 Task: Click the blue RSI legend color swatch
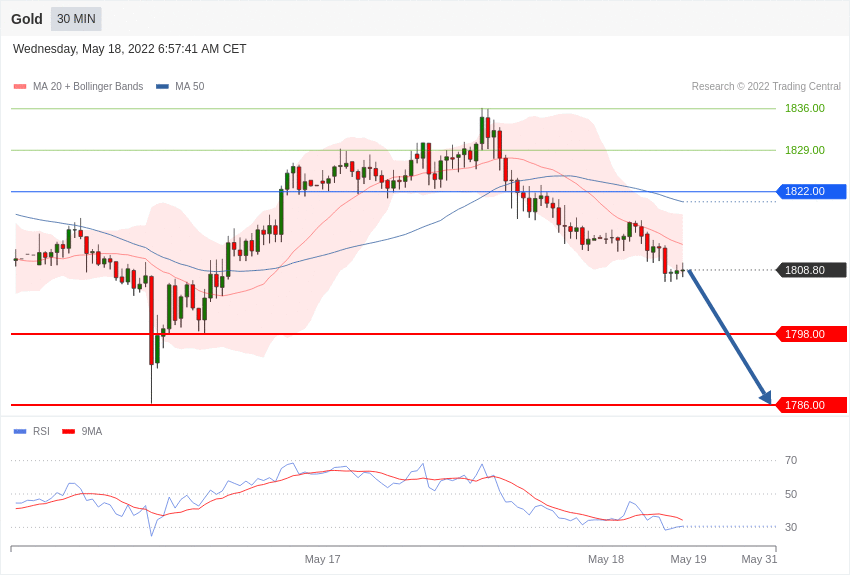click(x=20, y=431)
